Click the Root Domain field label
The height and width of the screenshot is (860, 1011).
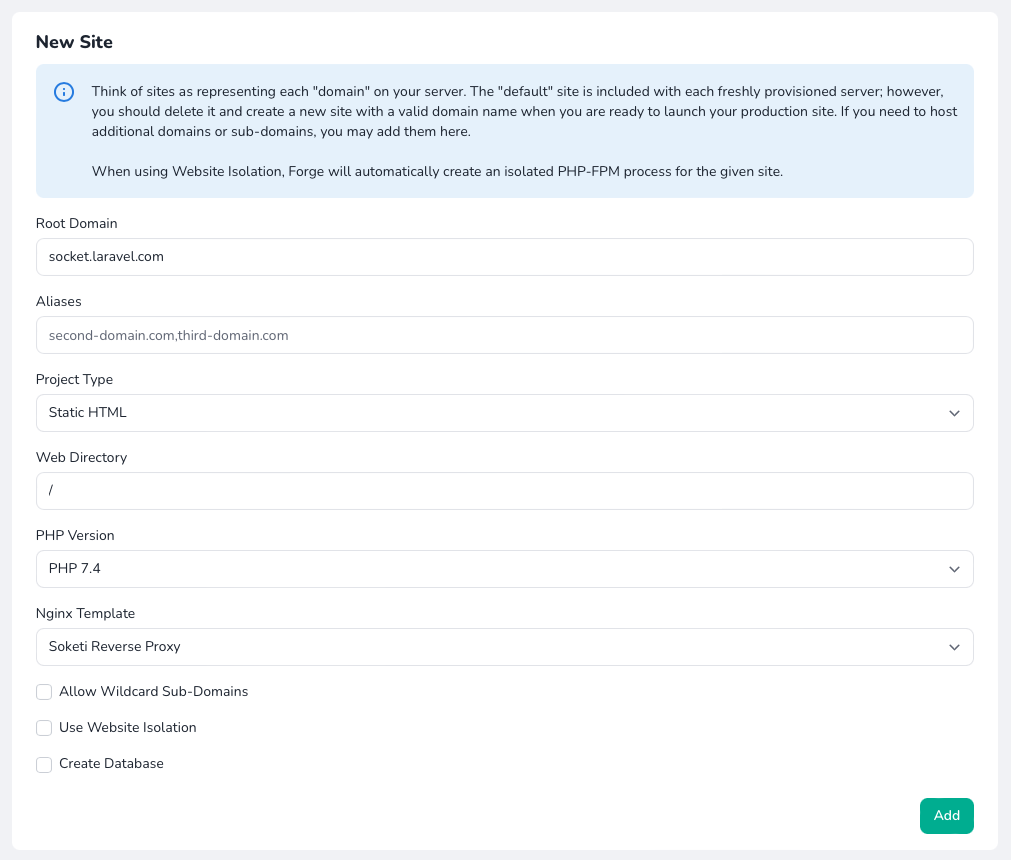tap(77, 223)
